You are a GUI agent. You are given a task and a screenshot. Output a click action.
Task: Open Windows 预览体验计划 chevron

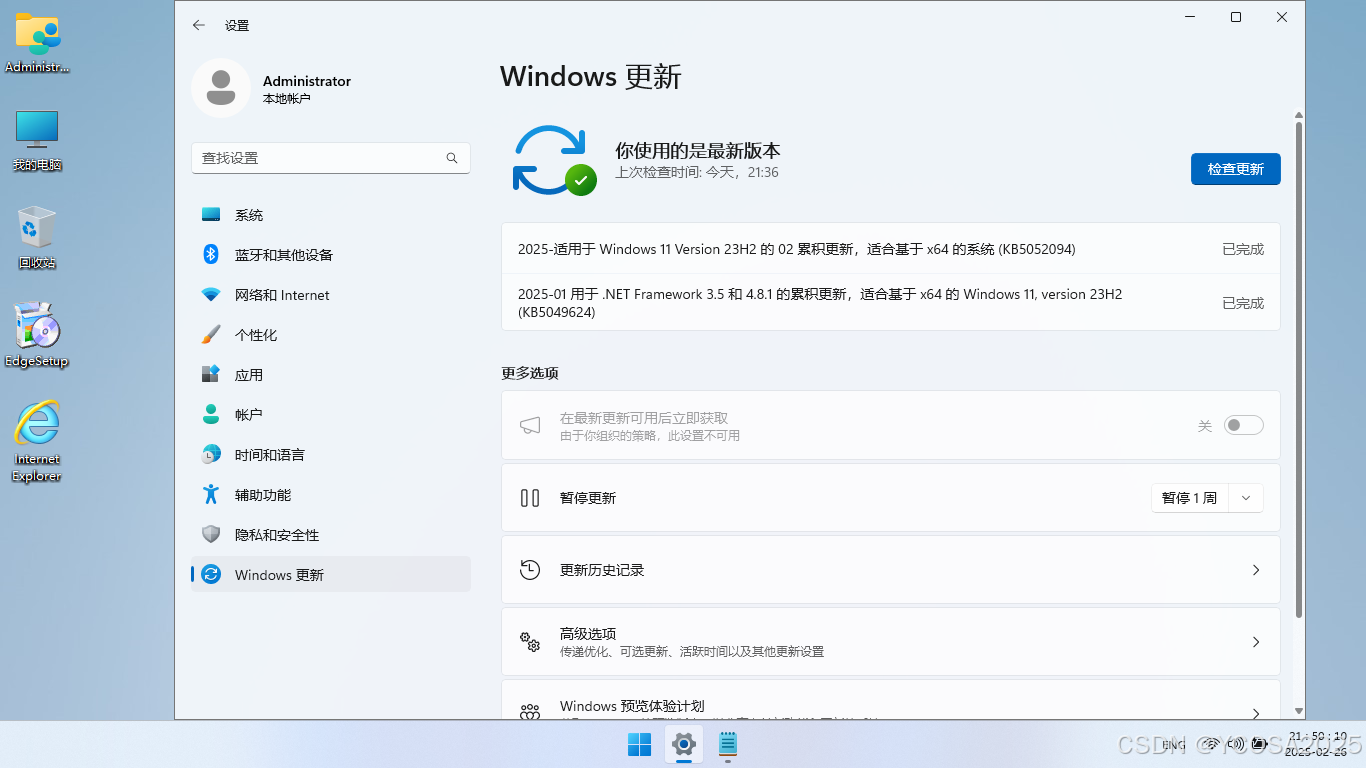(1256, 713)
